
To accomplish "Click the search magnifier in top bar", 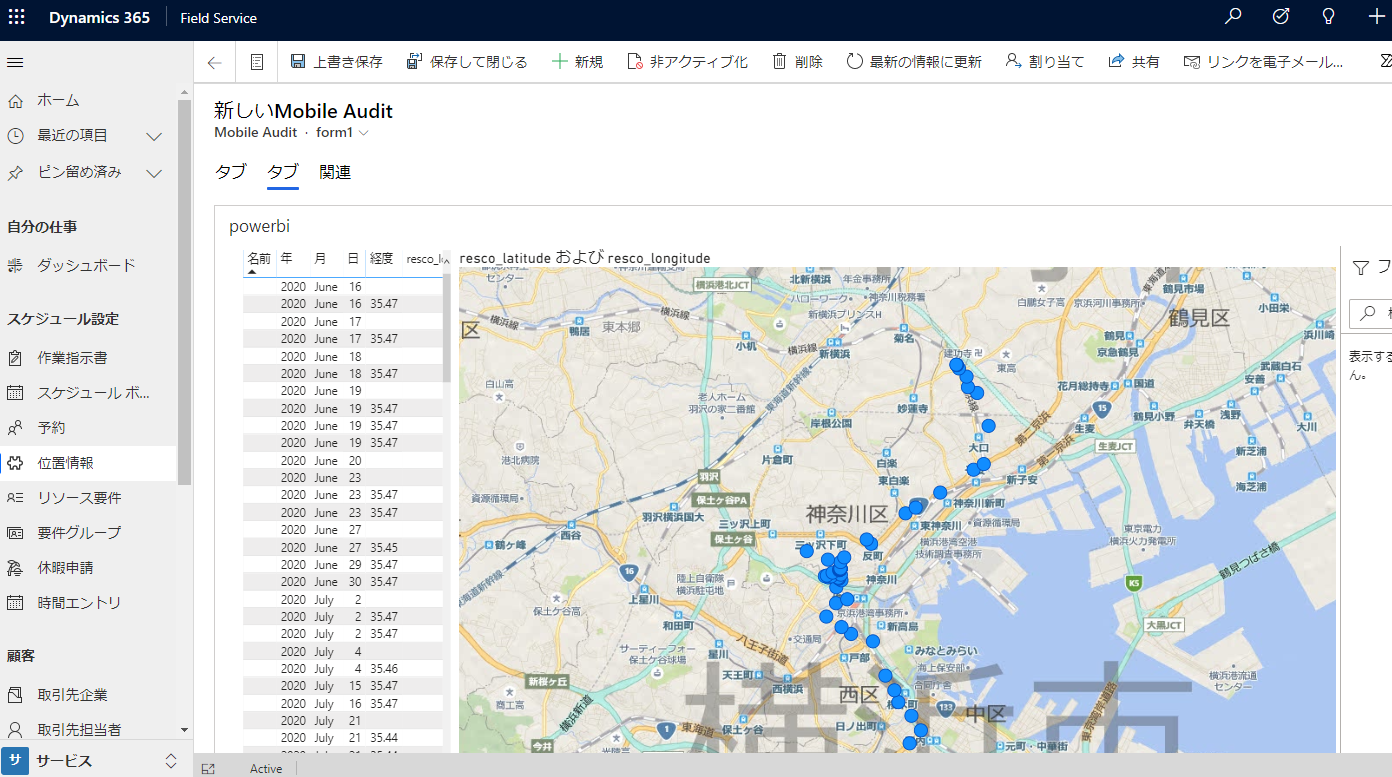I will (1233, 17).
